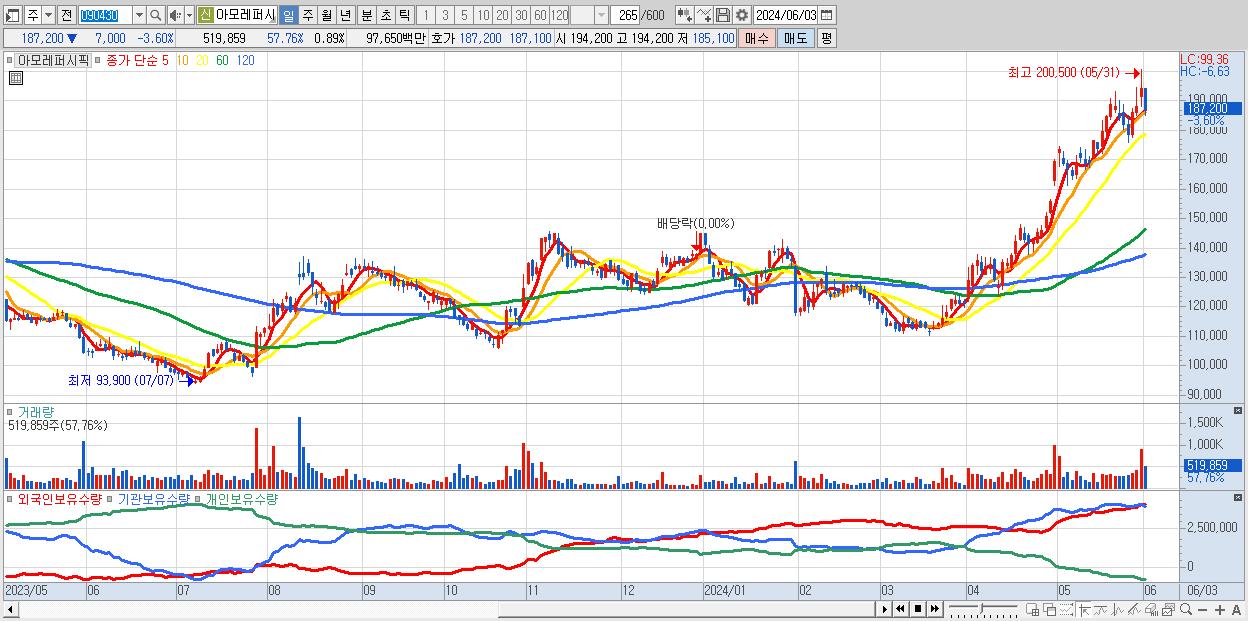Click the add line indicator icon
Image resolution: width=1248 pixels, height=621 pixels.
tap(704, 15)
